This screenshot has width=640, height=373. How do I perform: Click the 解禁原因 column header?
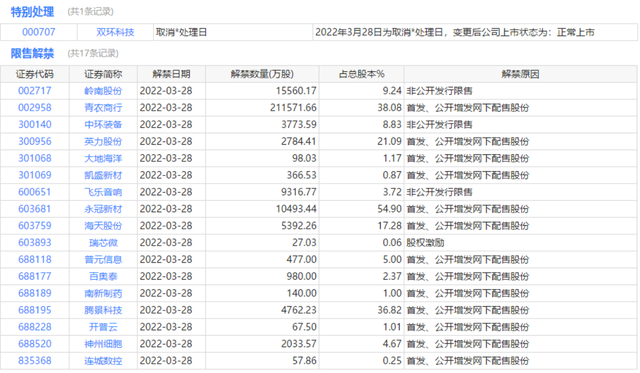point(520,74)
